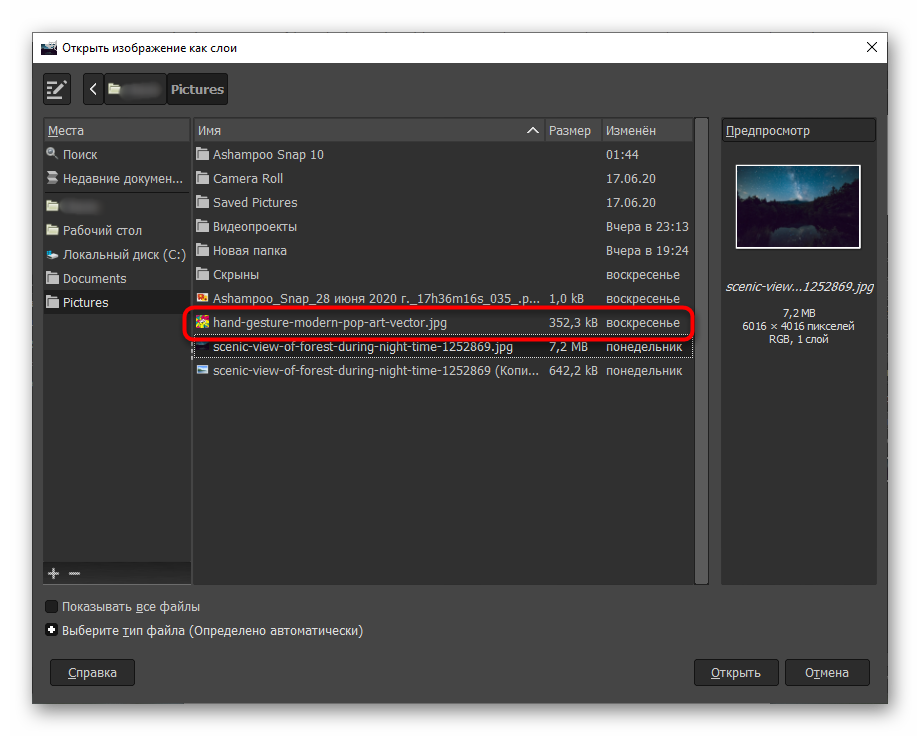Click the file list vertical scrollbar

(701, 351)
